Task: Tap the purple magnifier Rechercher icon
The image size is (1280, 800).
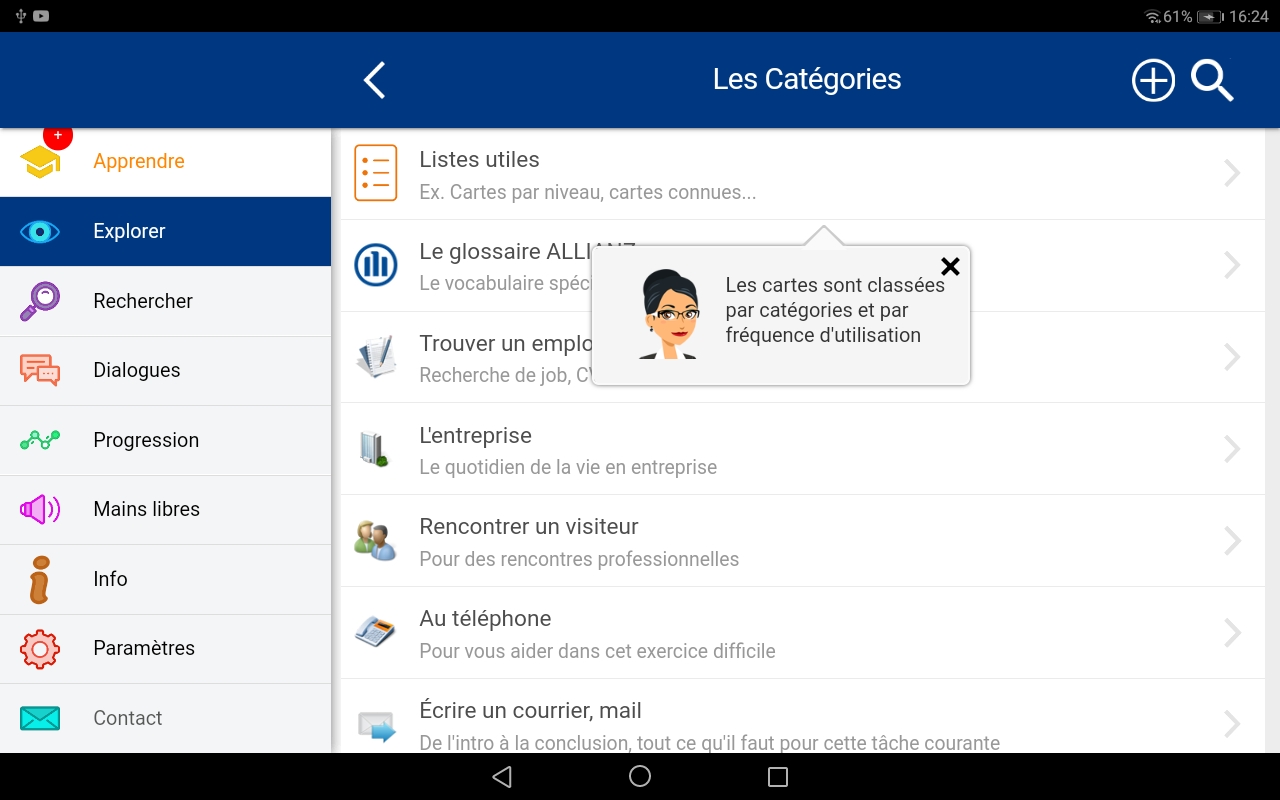Action: 40,301
